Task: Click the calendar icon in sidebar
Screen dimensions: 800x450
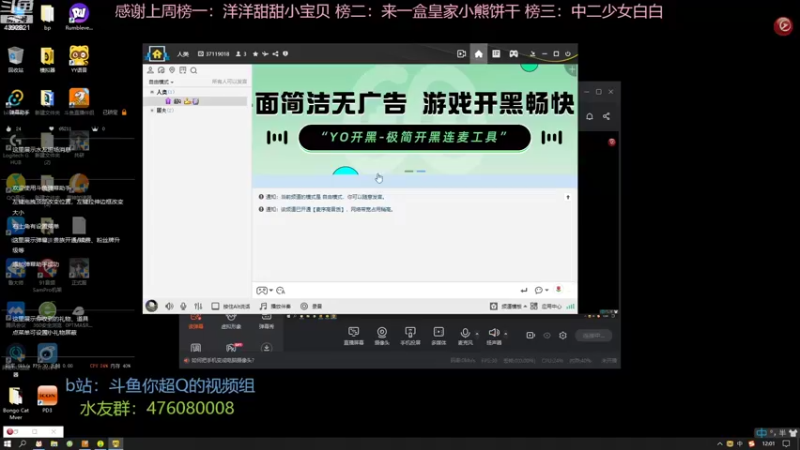Action: (183, 70)
